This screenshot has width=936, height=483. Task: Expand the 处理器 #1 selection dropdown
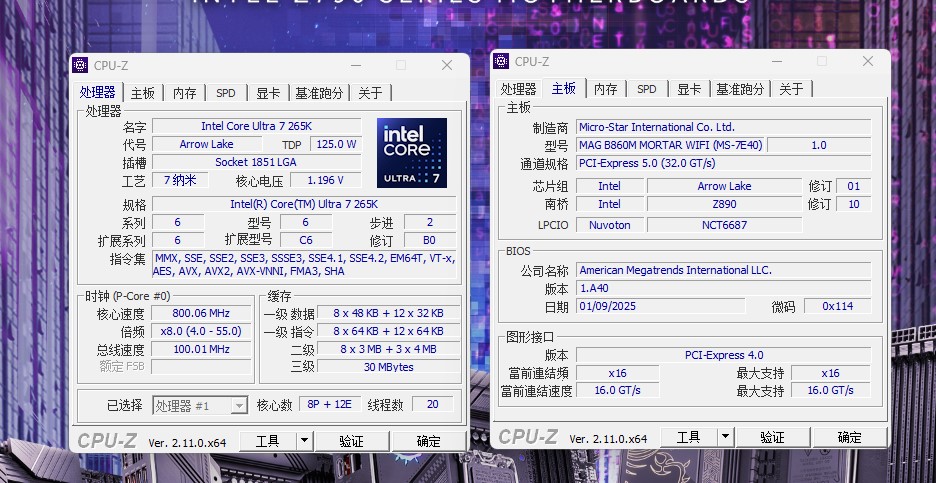click(x=239, y=405)
